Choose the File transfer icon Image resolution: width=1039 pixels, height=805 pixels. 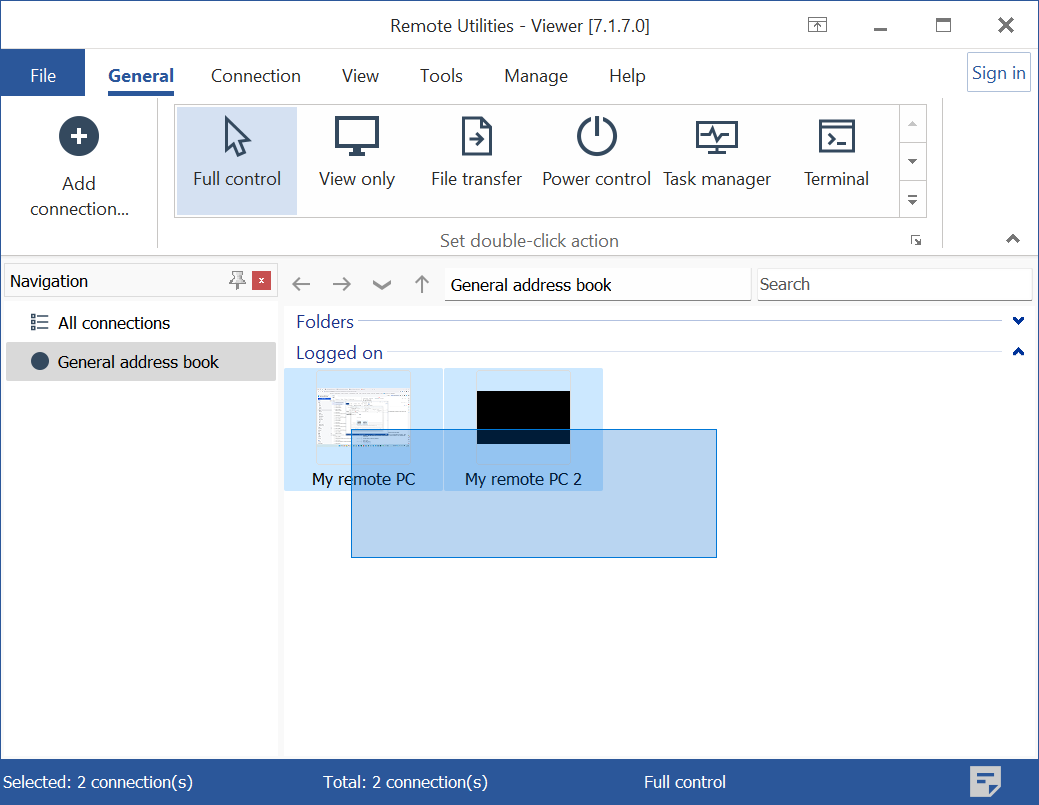476,138
